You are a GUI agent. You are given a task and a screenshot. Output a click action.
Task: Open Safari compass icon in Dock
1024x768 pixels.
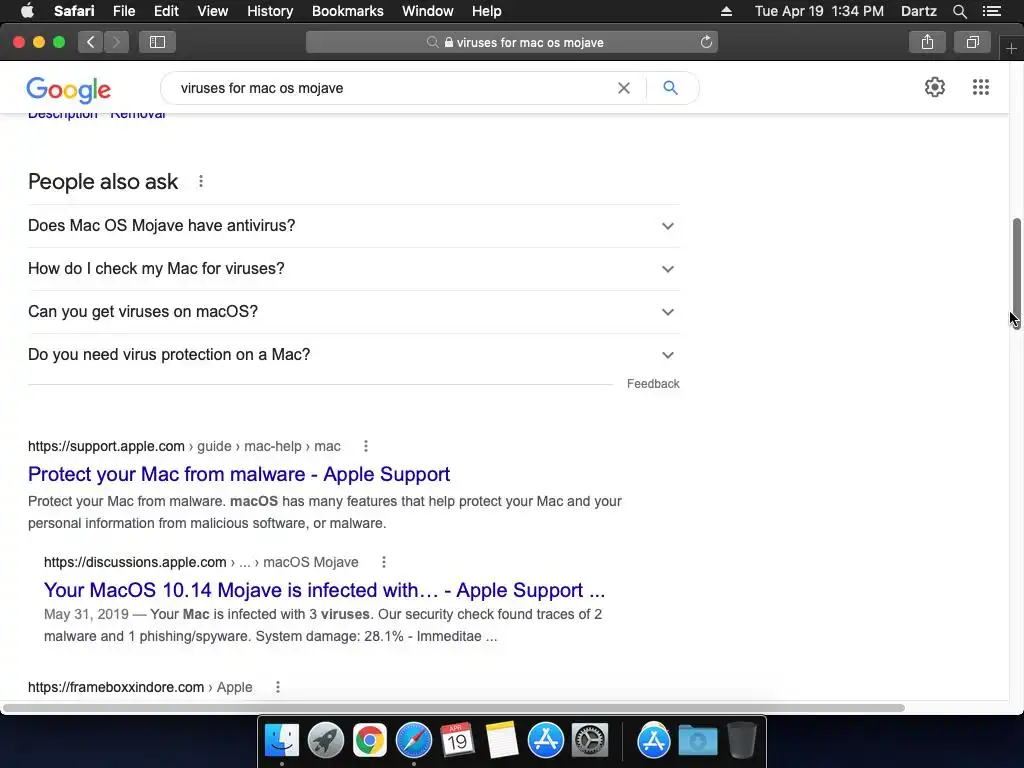tap(413, 741)
